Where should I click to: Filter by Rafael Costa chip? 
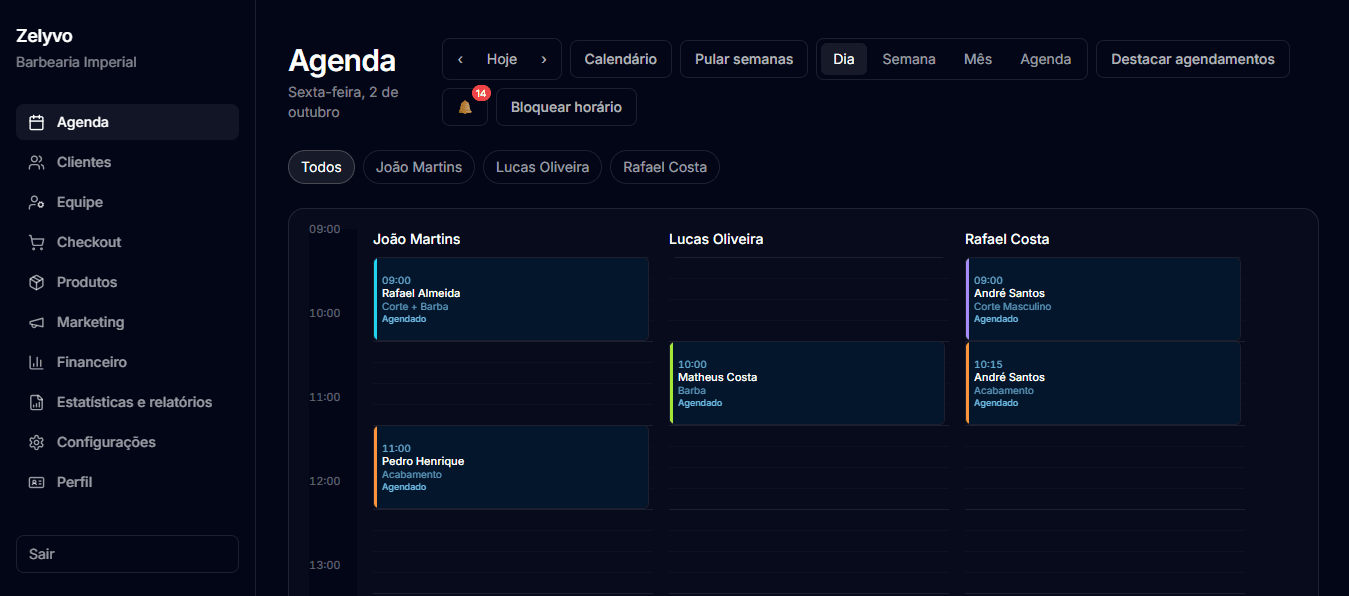point(665,167)
